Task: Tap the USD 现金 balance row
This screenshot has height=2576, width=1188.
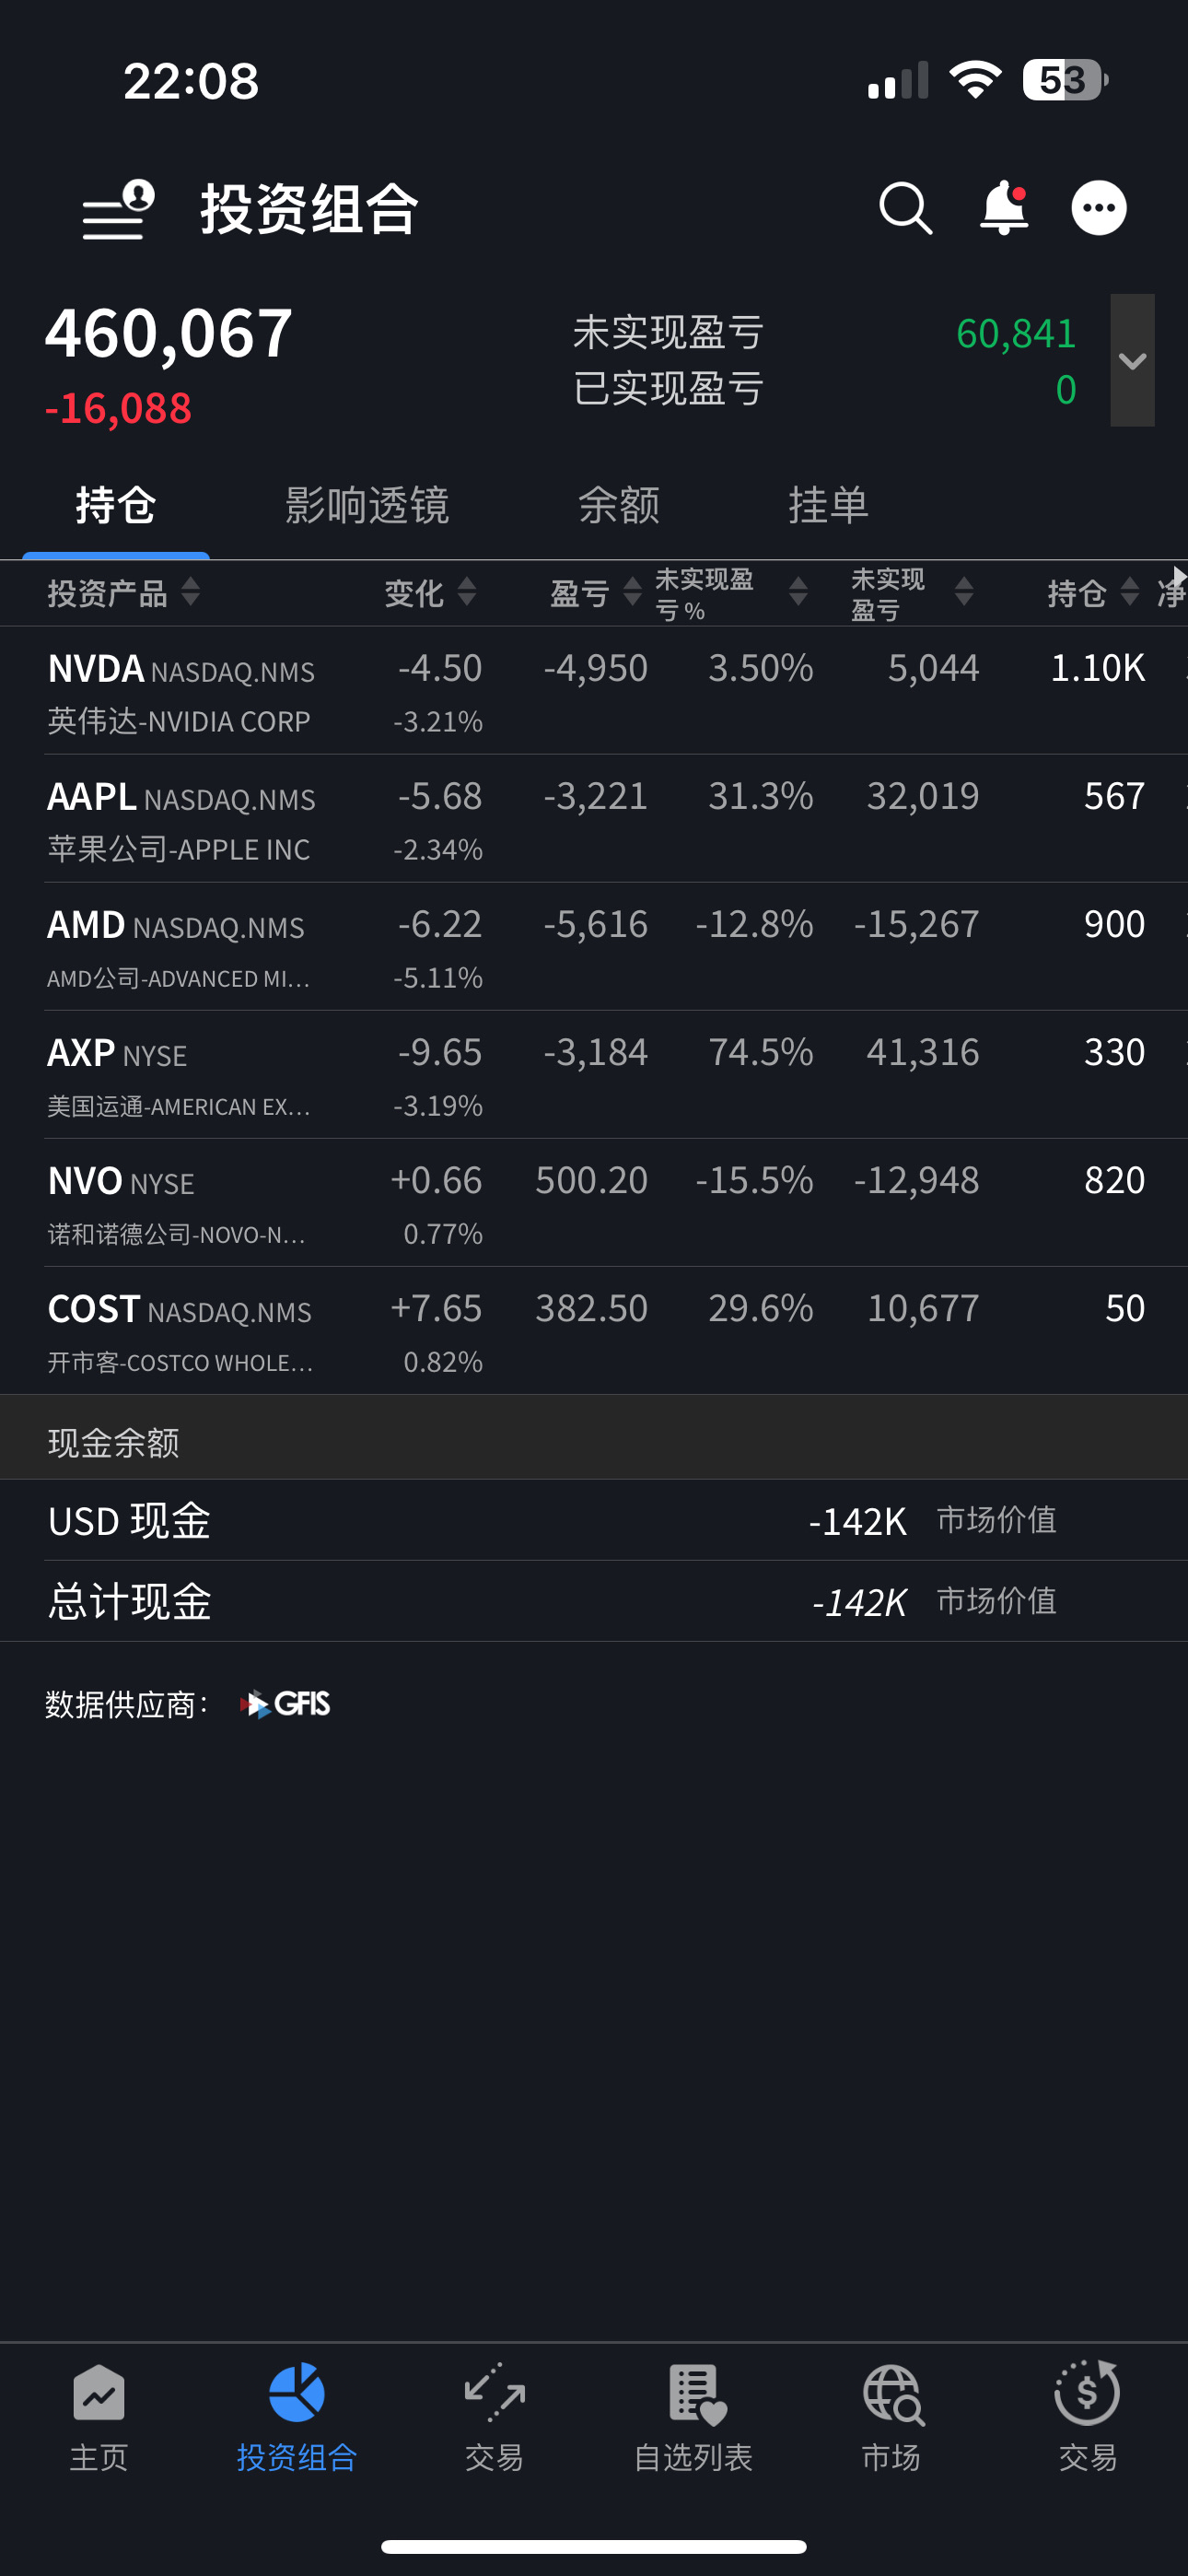Action: pos(594,1521)
